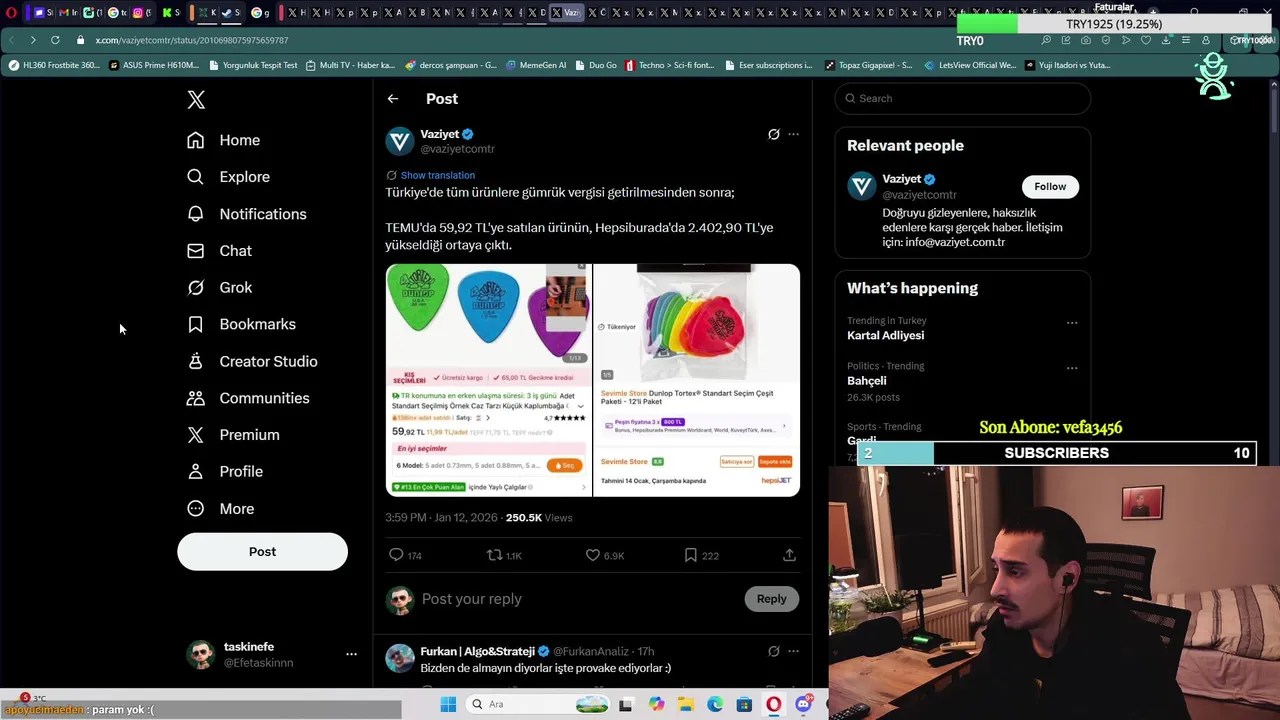Click the browser forward arrow
The height and width of the screenshot is (720, 1280).
pos(32,40)
